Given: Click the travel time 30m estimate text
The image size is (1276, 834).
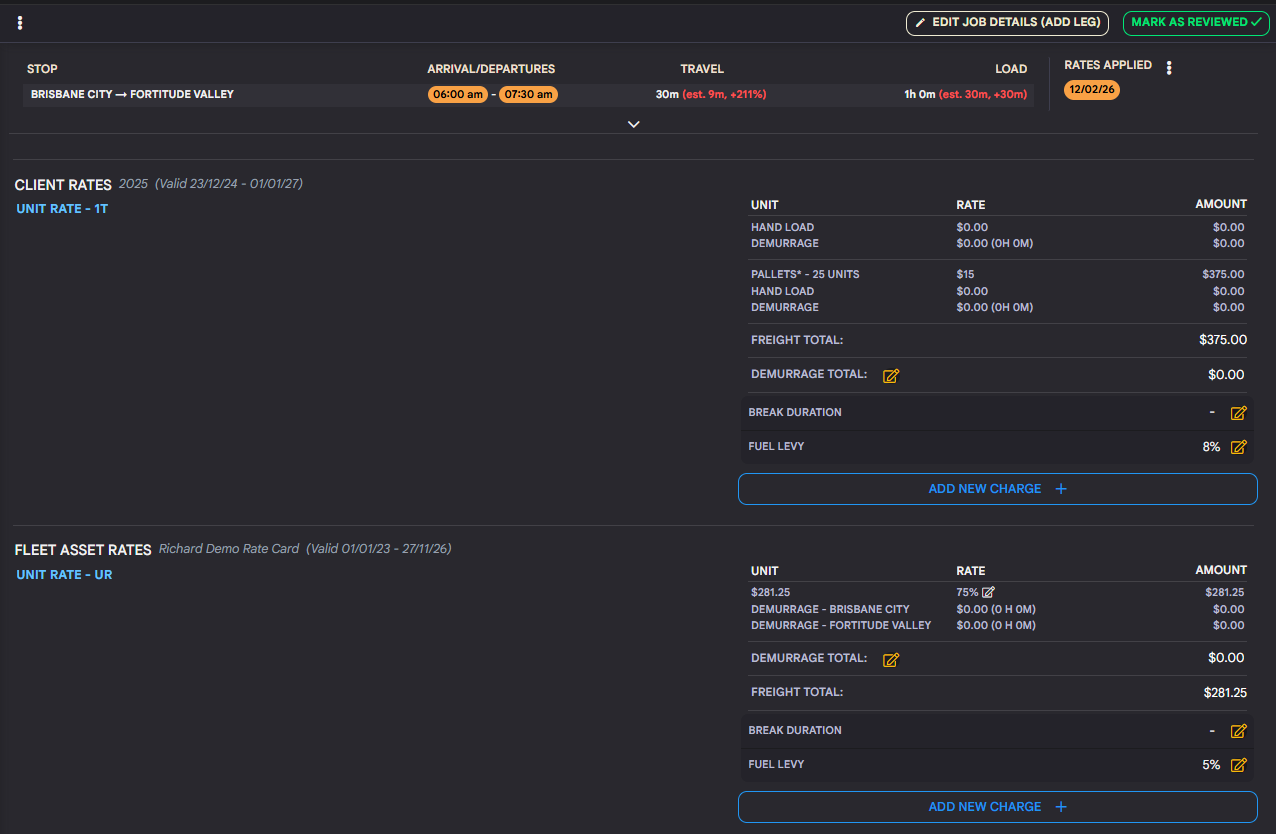Looking at the screenshot, I should click(x=711, y=95).
